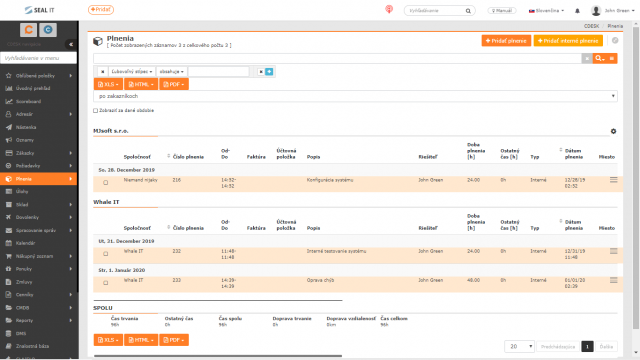Viewport: 640px width, 360px height.
Task: Open DMS in the sidebar
Action: [21, 333]
